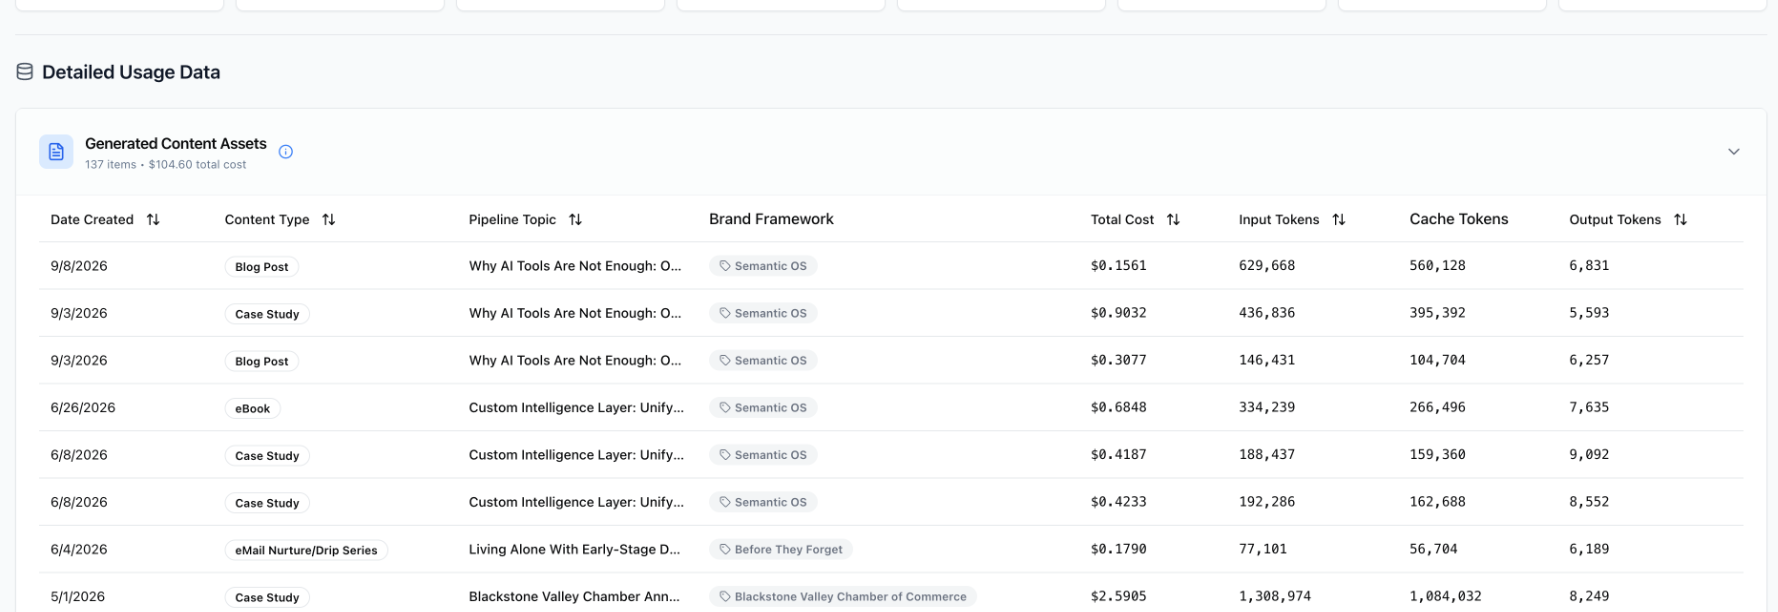This screenshot has height=612, width=1778.
Task: Click the Cache Tokens column header
Action: [1459, 219]
